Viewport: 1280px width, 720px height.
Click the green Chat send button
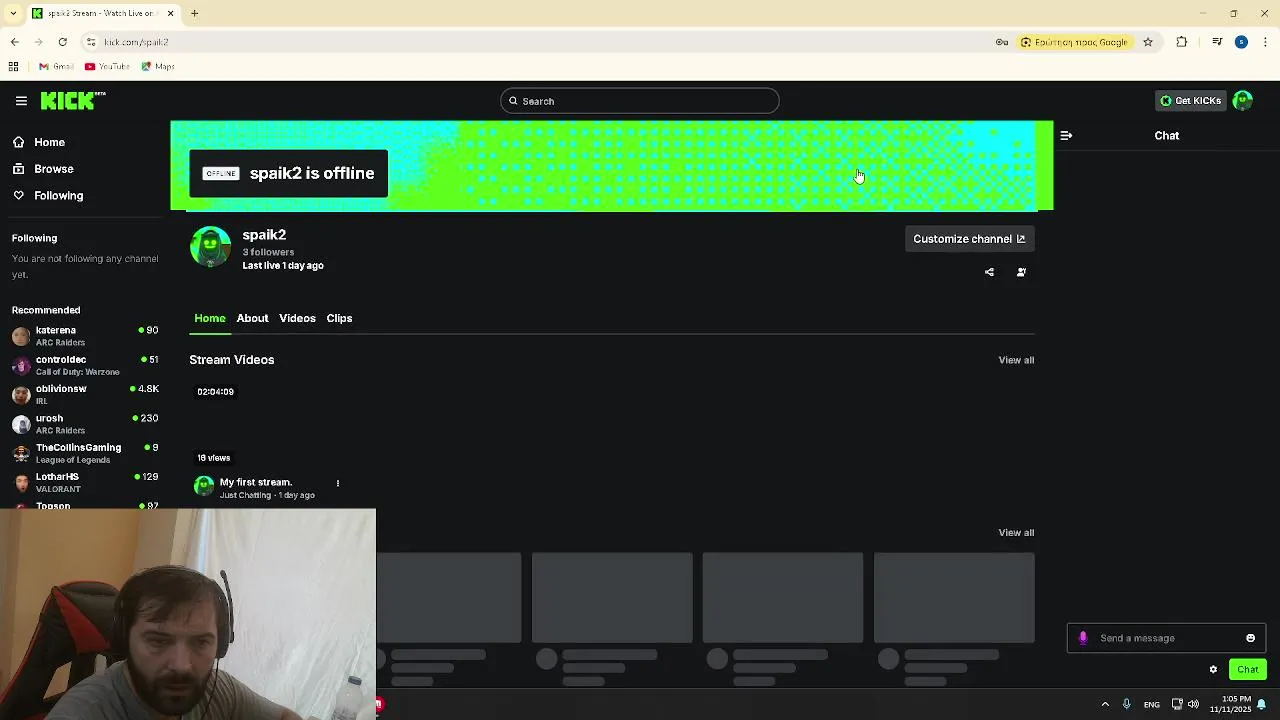click(x=1248, y=670)
